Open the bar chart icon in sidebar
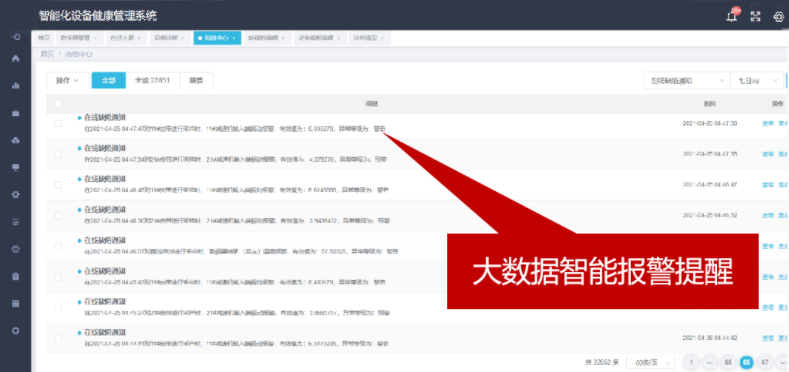Viewport: 789px width, 372px height. [x=16, y=86]
